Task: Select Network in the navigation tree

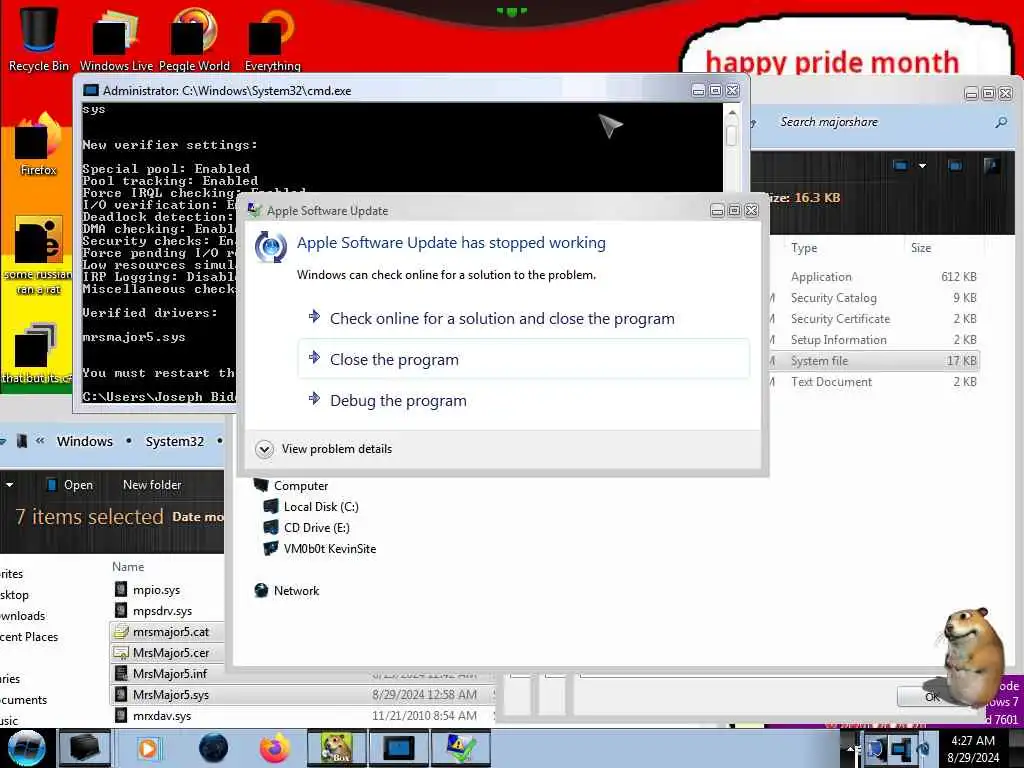Action: pyautogui.click(x=287, y=590)
